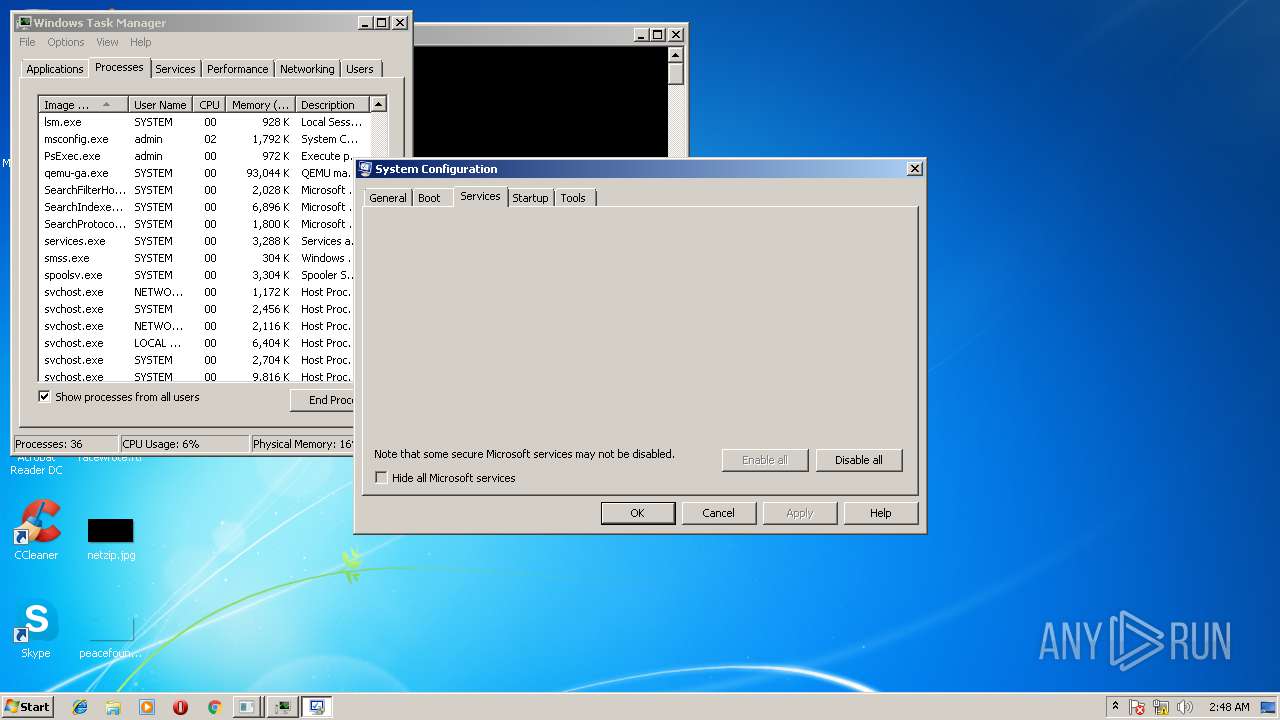This screenshot has height=720, width=1280.
Task: Sort processes by Memory column
Action: pyautogui.click(x=260, y=105)
